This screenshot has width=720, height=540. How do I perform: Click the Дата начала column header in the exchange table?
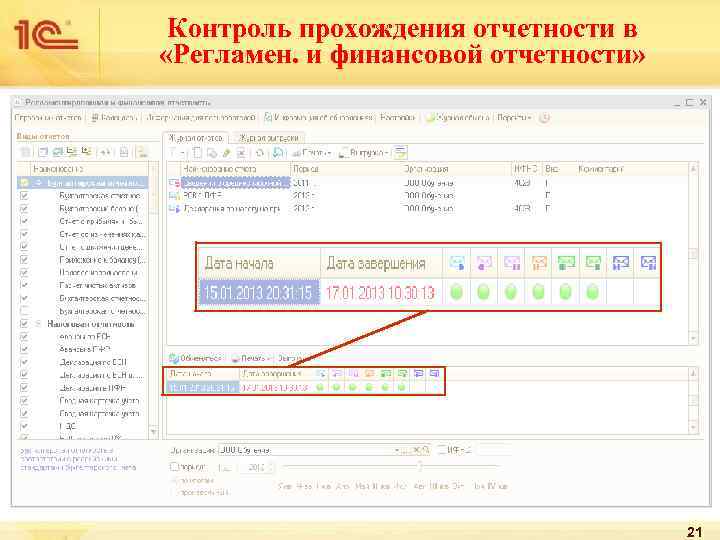[202, 374]
